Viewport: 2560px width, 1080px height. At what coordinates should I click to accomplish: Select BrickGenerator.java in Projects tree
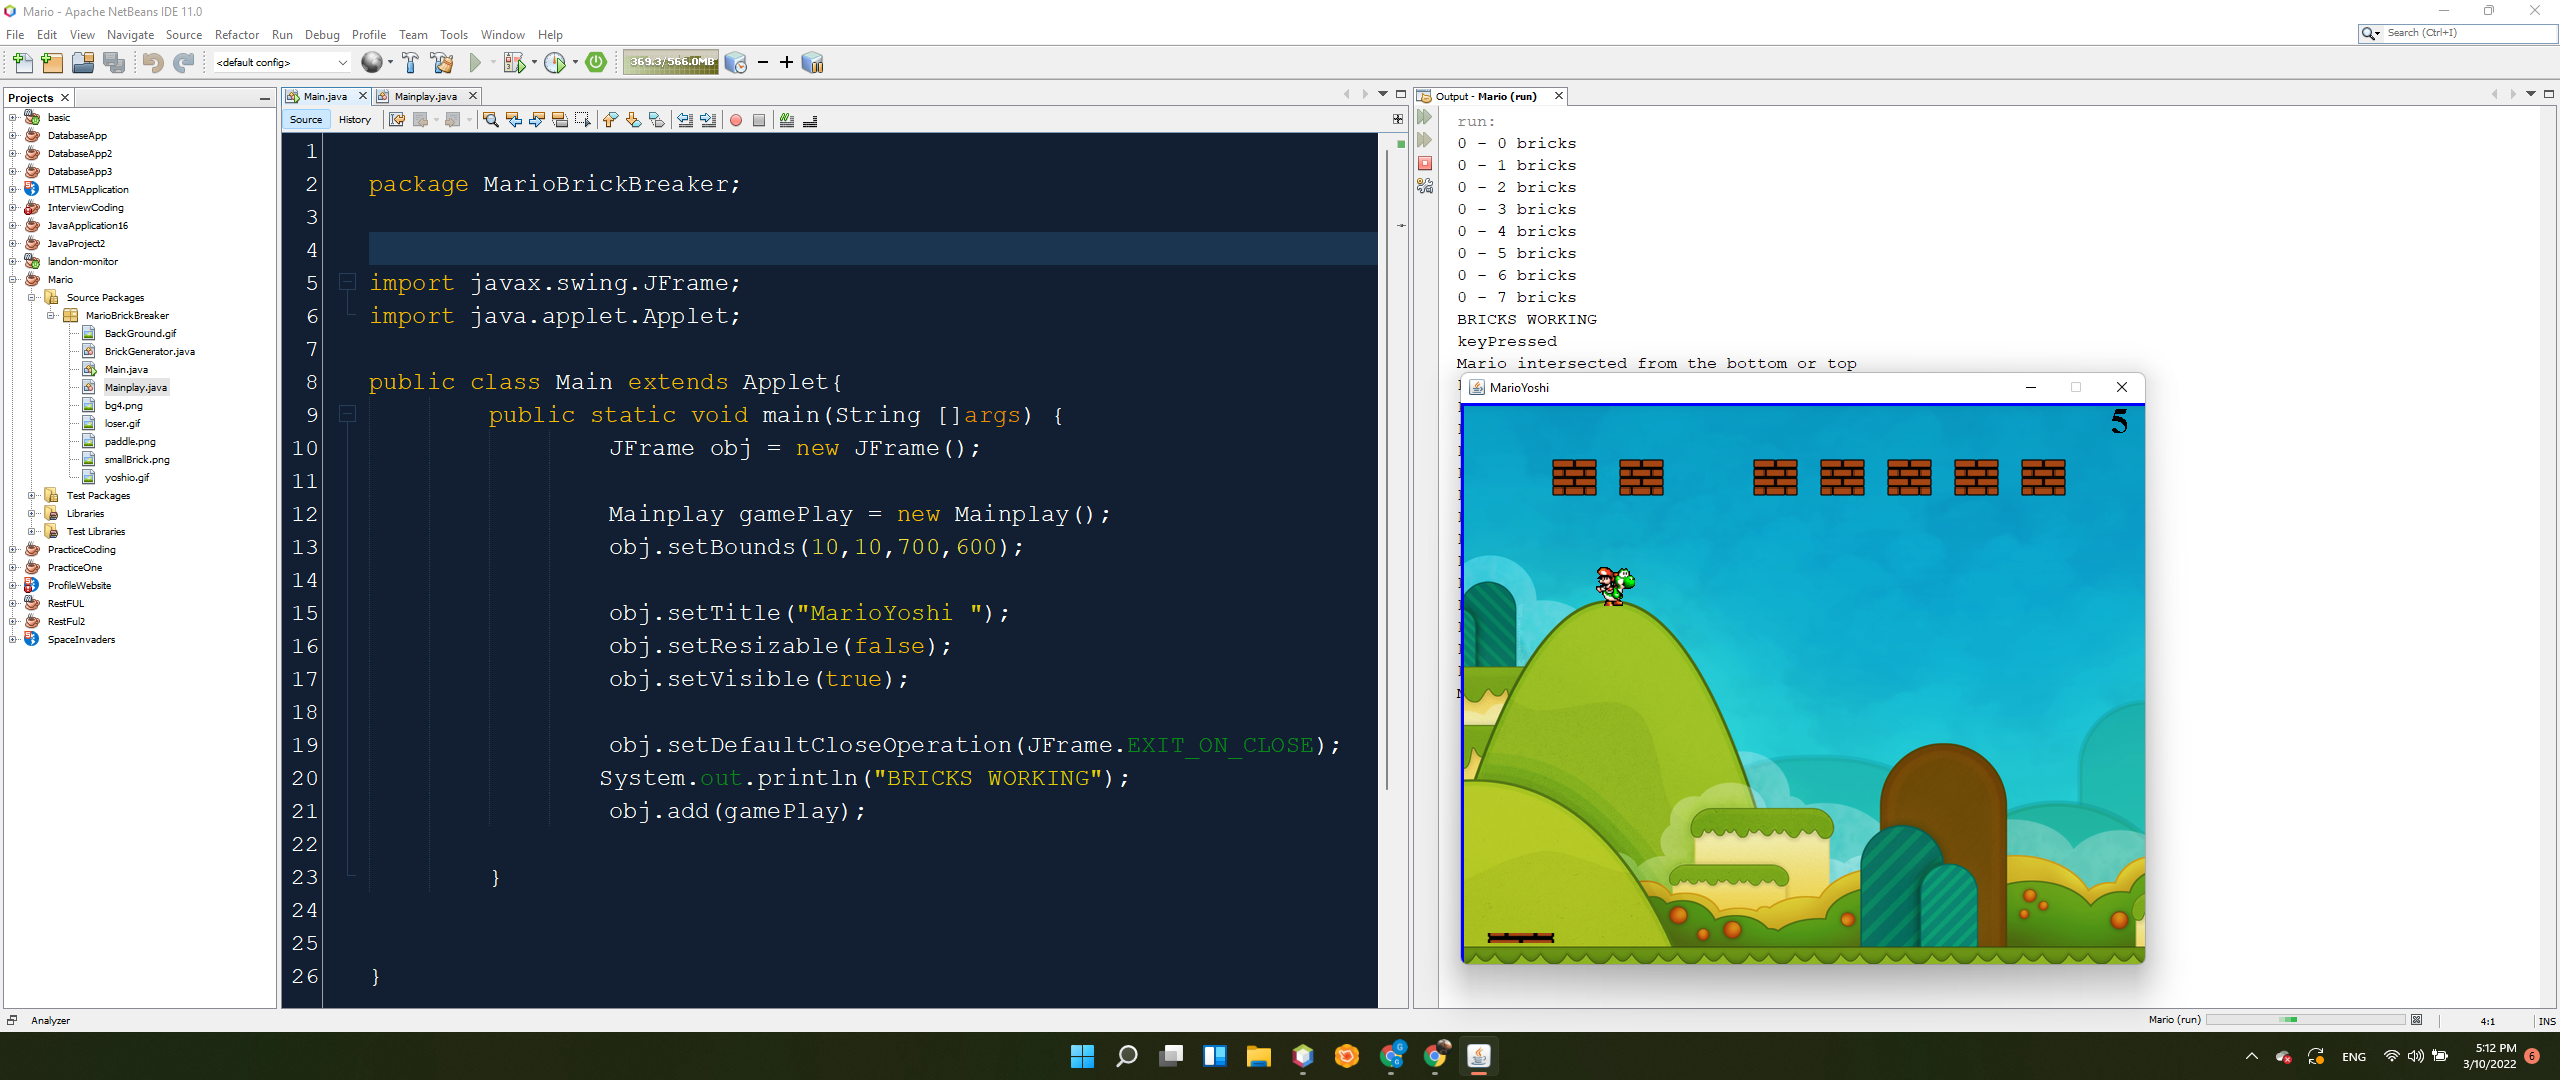(x=149, y=352)
